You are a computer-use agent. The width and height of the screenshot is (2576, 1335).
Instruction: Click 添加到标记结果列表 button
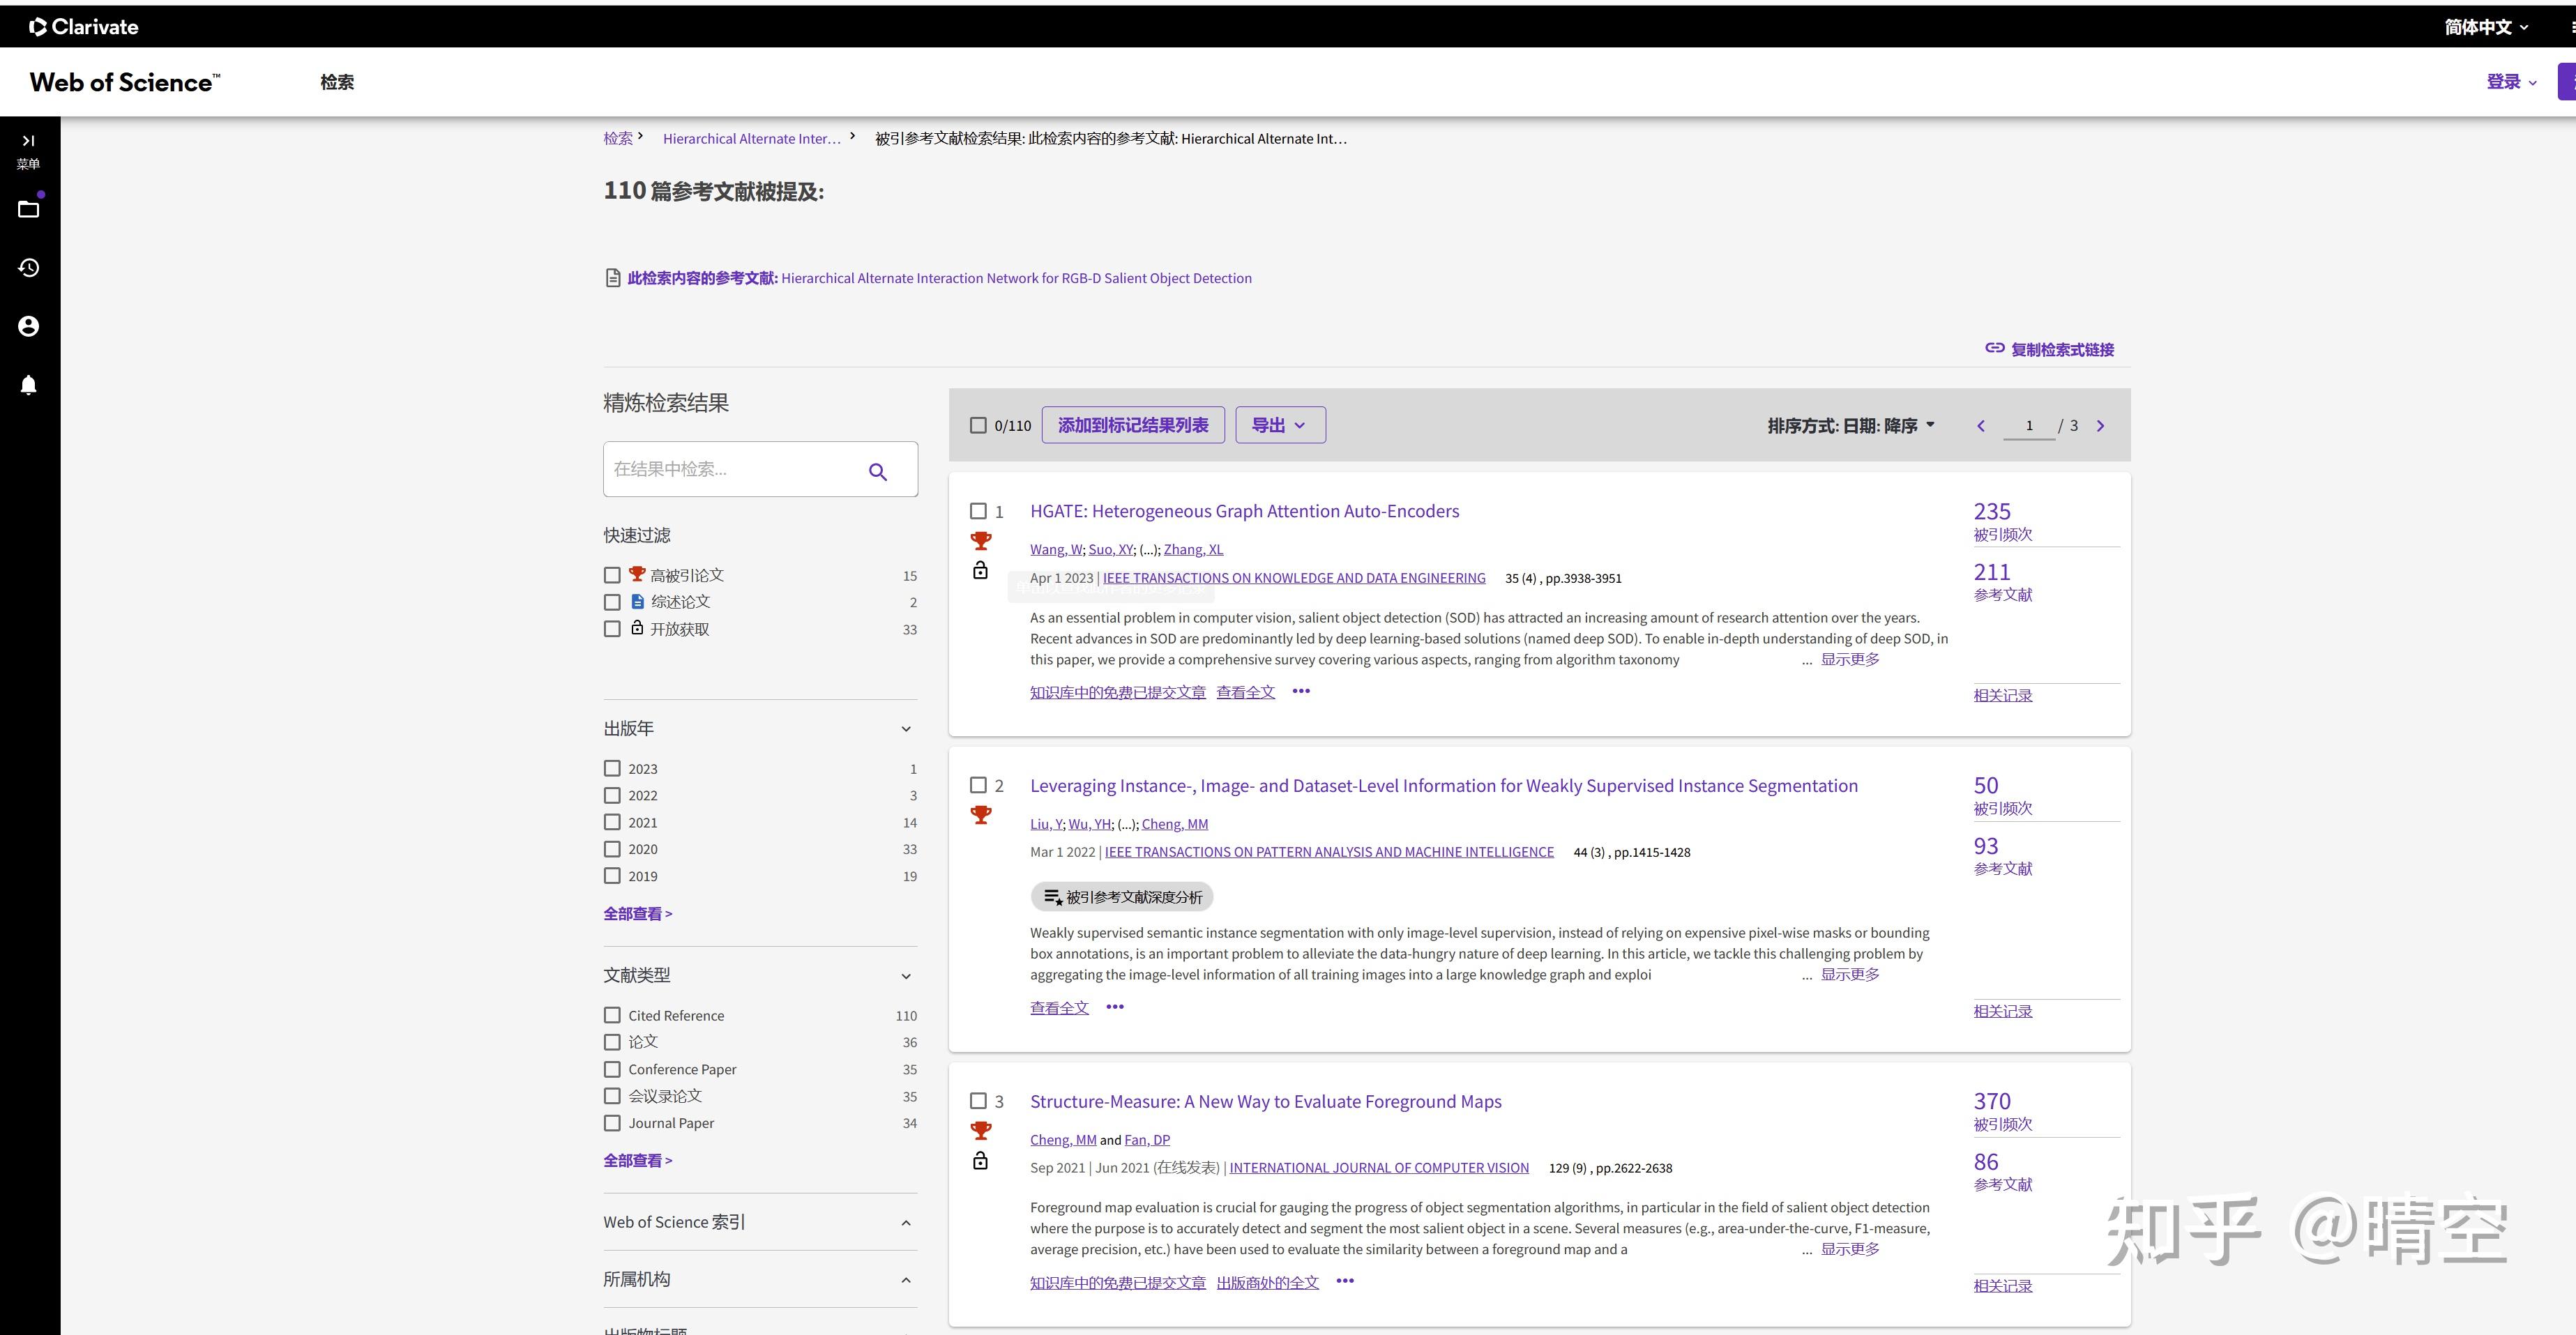[x=1132, y=425]
